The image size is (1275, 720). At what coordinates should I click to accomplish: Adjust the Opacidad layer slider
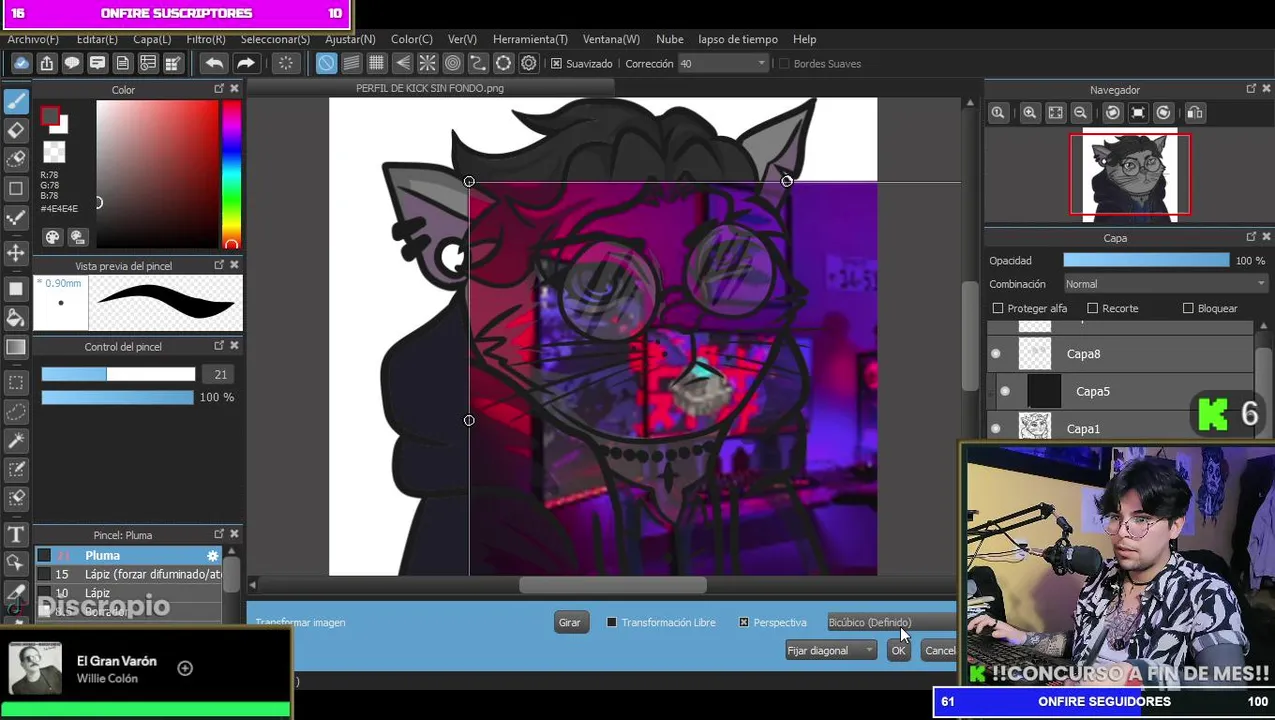point(1146,260)
